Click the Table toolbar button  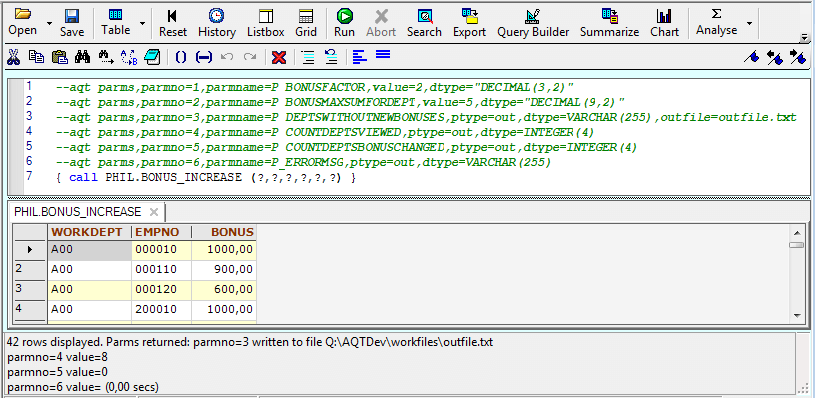(x=115, y=22)
